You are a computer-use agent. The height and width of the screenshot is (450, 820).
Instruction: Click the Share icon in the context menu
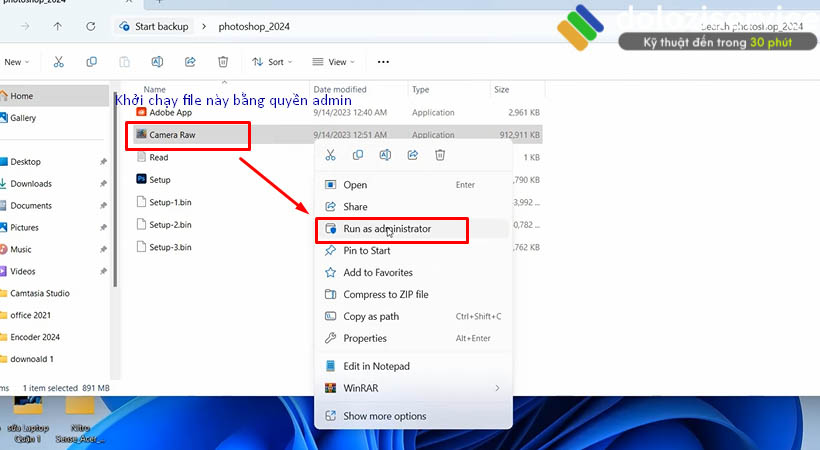point(412,155)
